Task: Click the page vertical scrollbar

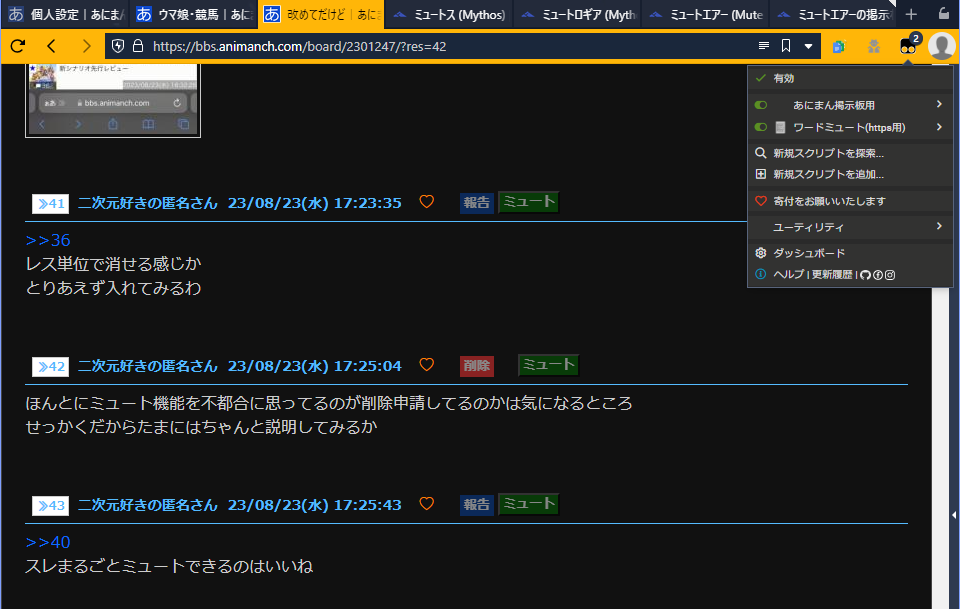Action: click(940, 447)
